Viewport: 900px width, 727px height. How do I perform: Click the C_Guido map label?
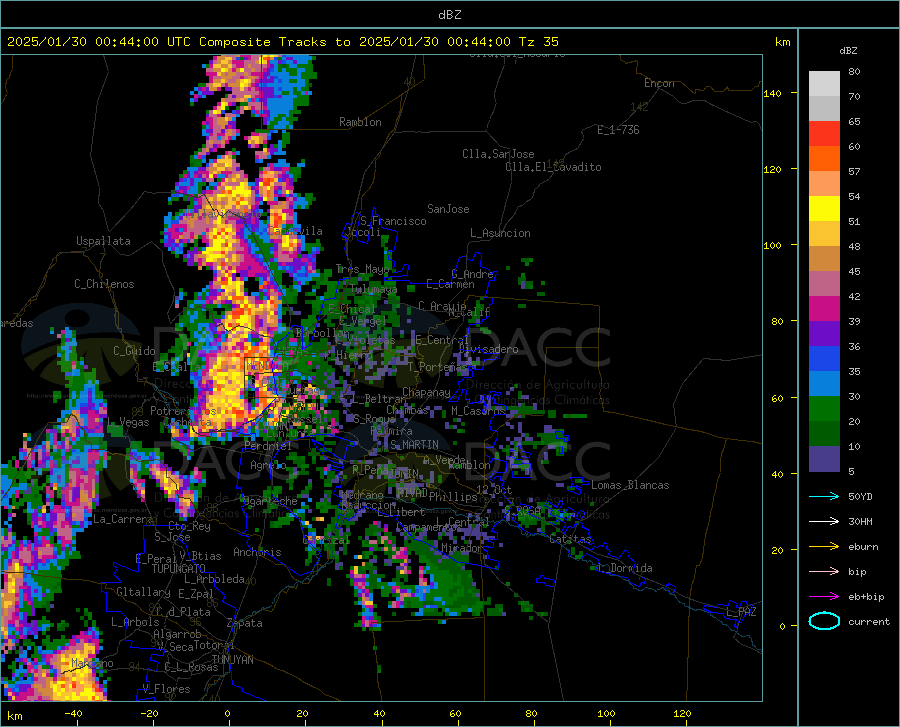[x=134, y=351]
